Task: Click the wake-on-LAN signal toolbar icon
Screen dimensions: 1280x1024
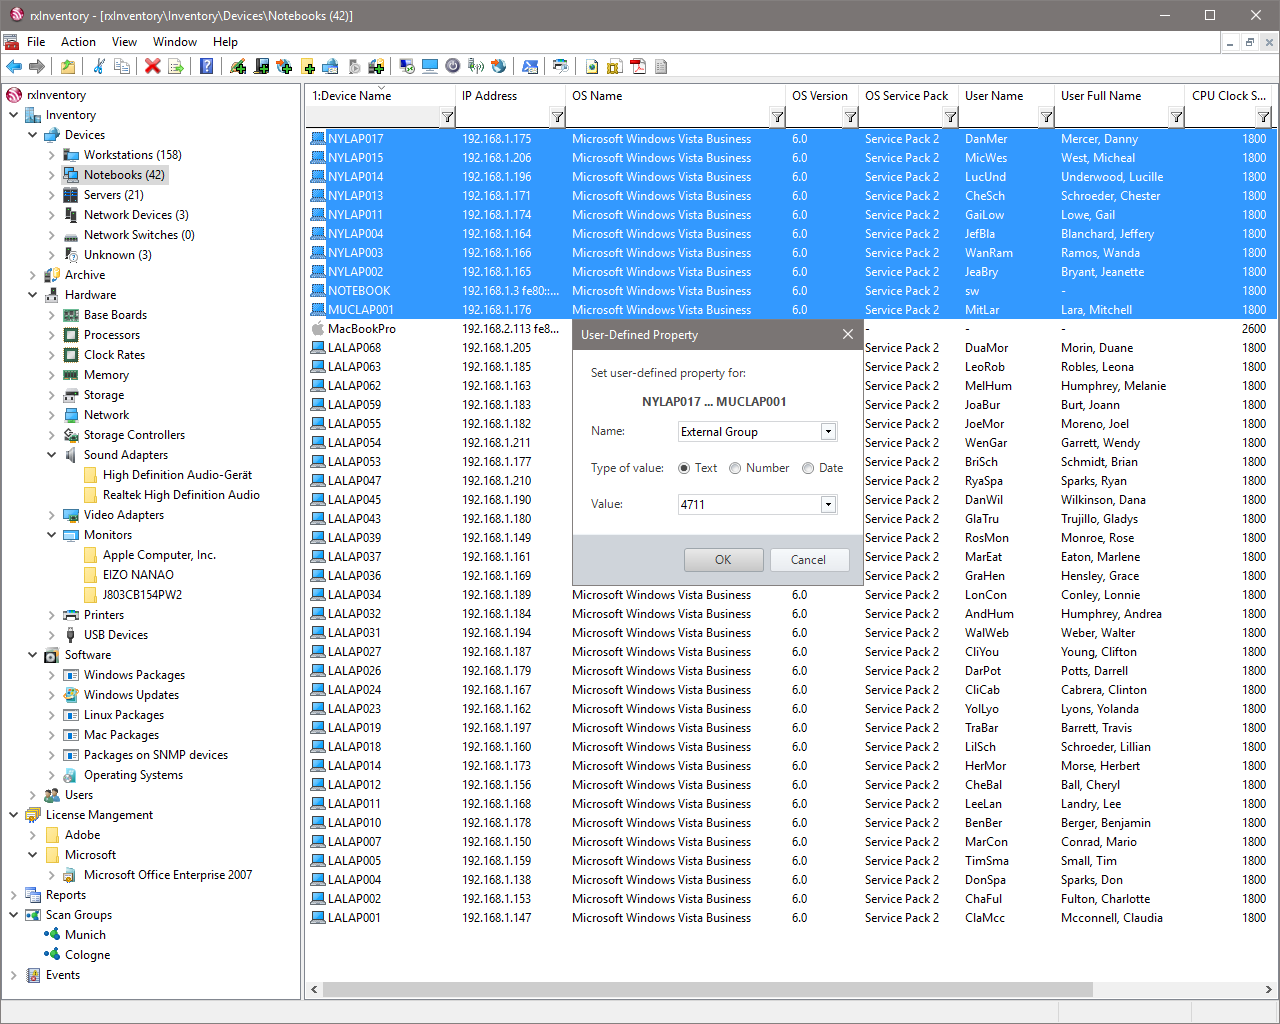Action: point(475,67)
